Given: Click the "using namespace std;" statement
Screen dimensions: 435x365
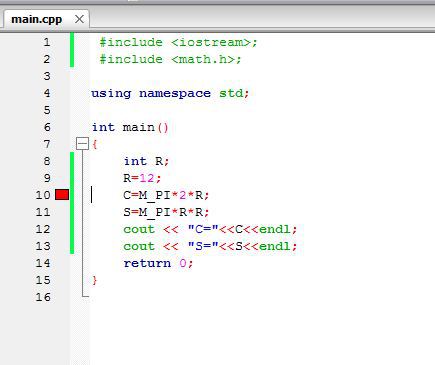Looking at the screenshot, I should (x=170, y=93).
